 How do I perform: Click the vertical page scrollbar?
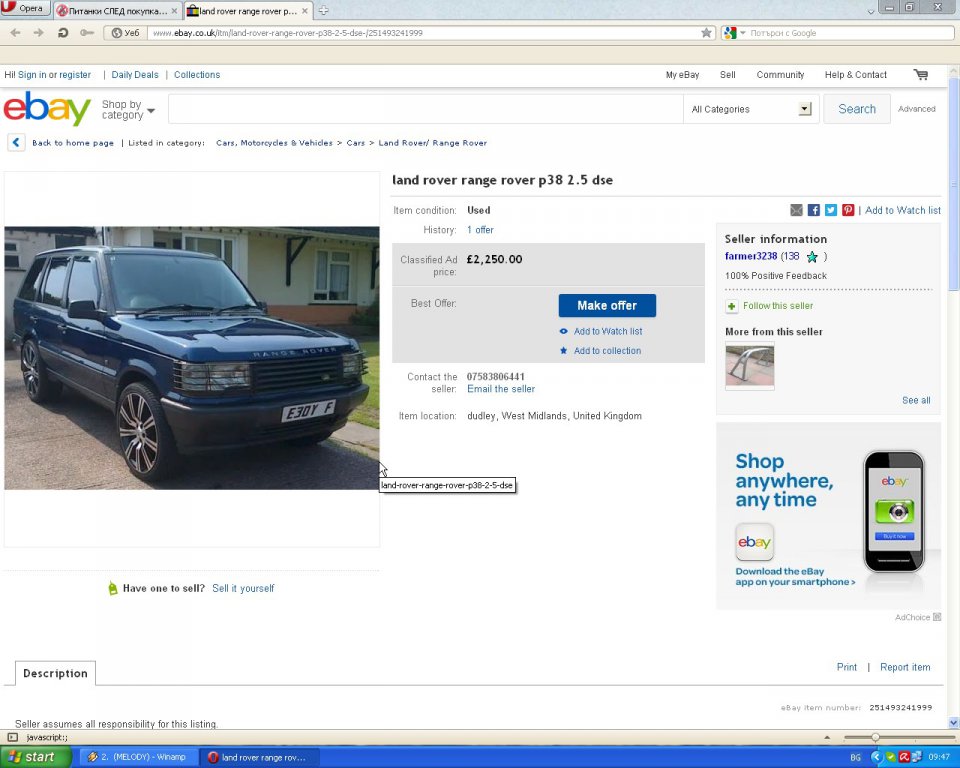pos(953,184)
